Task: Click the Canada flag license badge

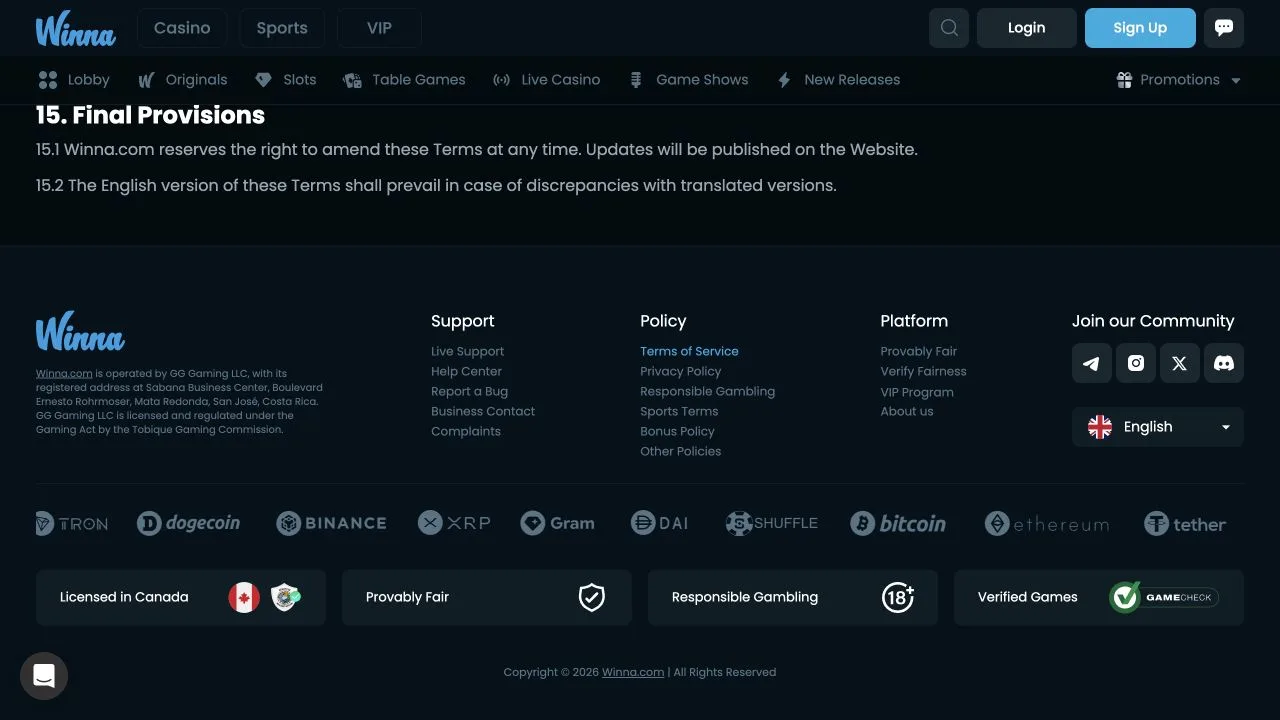Action: pos(244,597)
